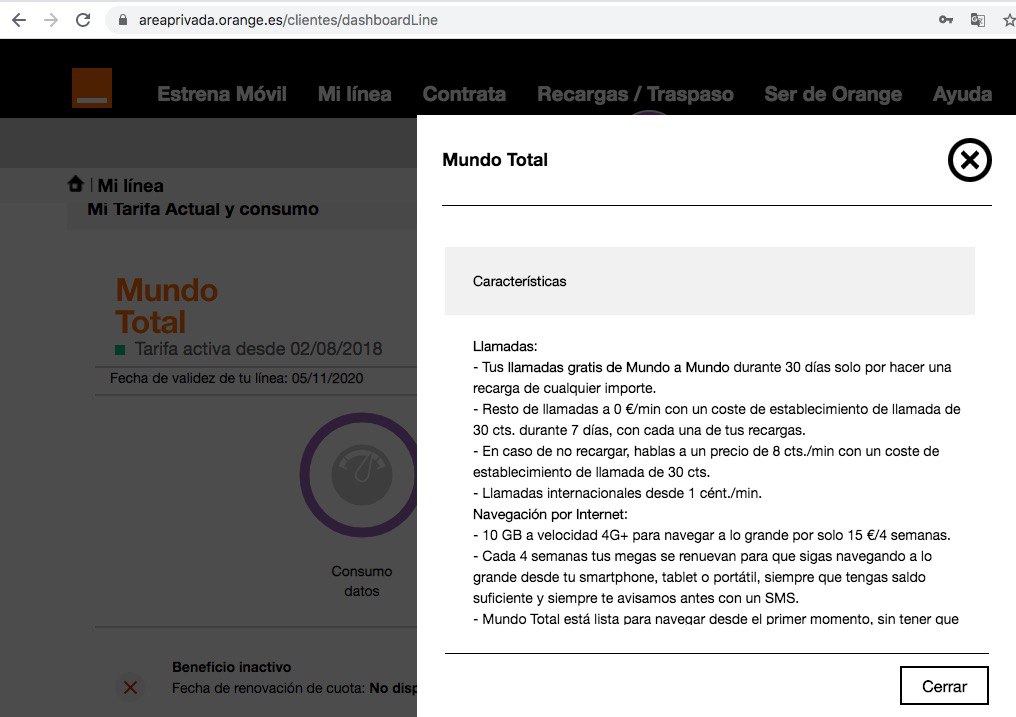Click the browser address bar URL
Screen dimensions: 1016x717
[288, 20]
